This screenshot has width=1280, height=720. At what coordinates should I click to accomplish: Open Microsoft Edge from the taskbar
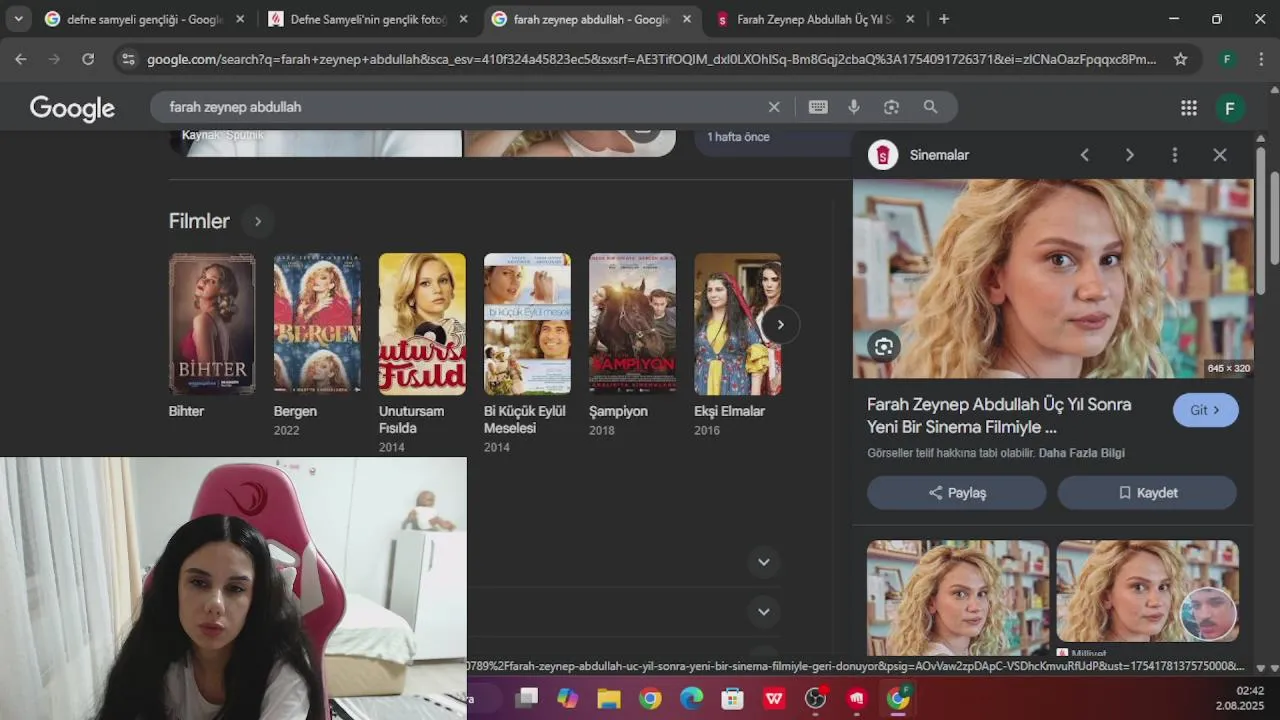coord(692,698)
